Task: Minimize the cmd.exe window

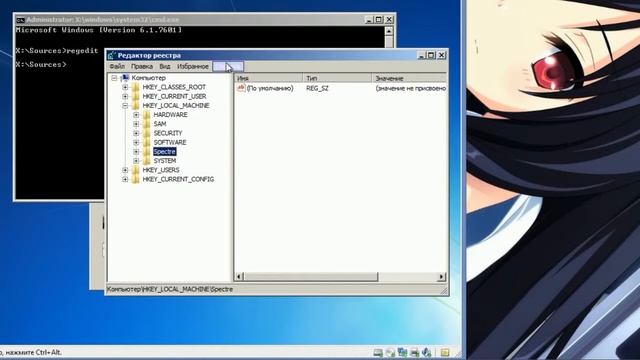Action: point(369,20)
